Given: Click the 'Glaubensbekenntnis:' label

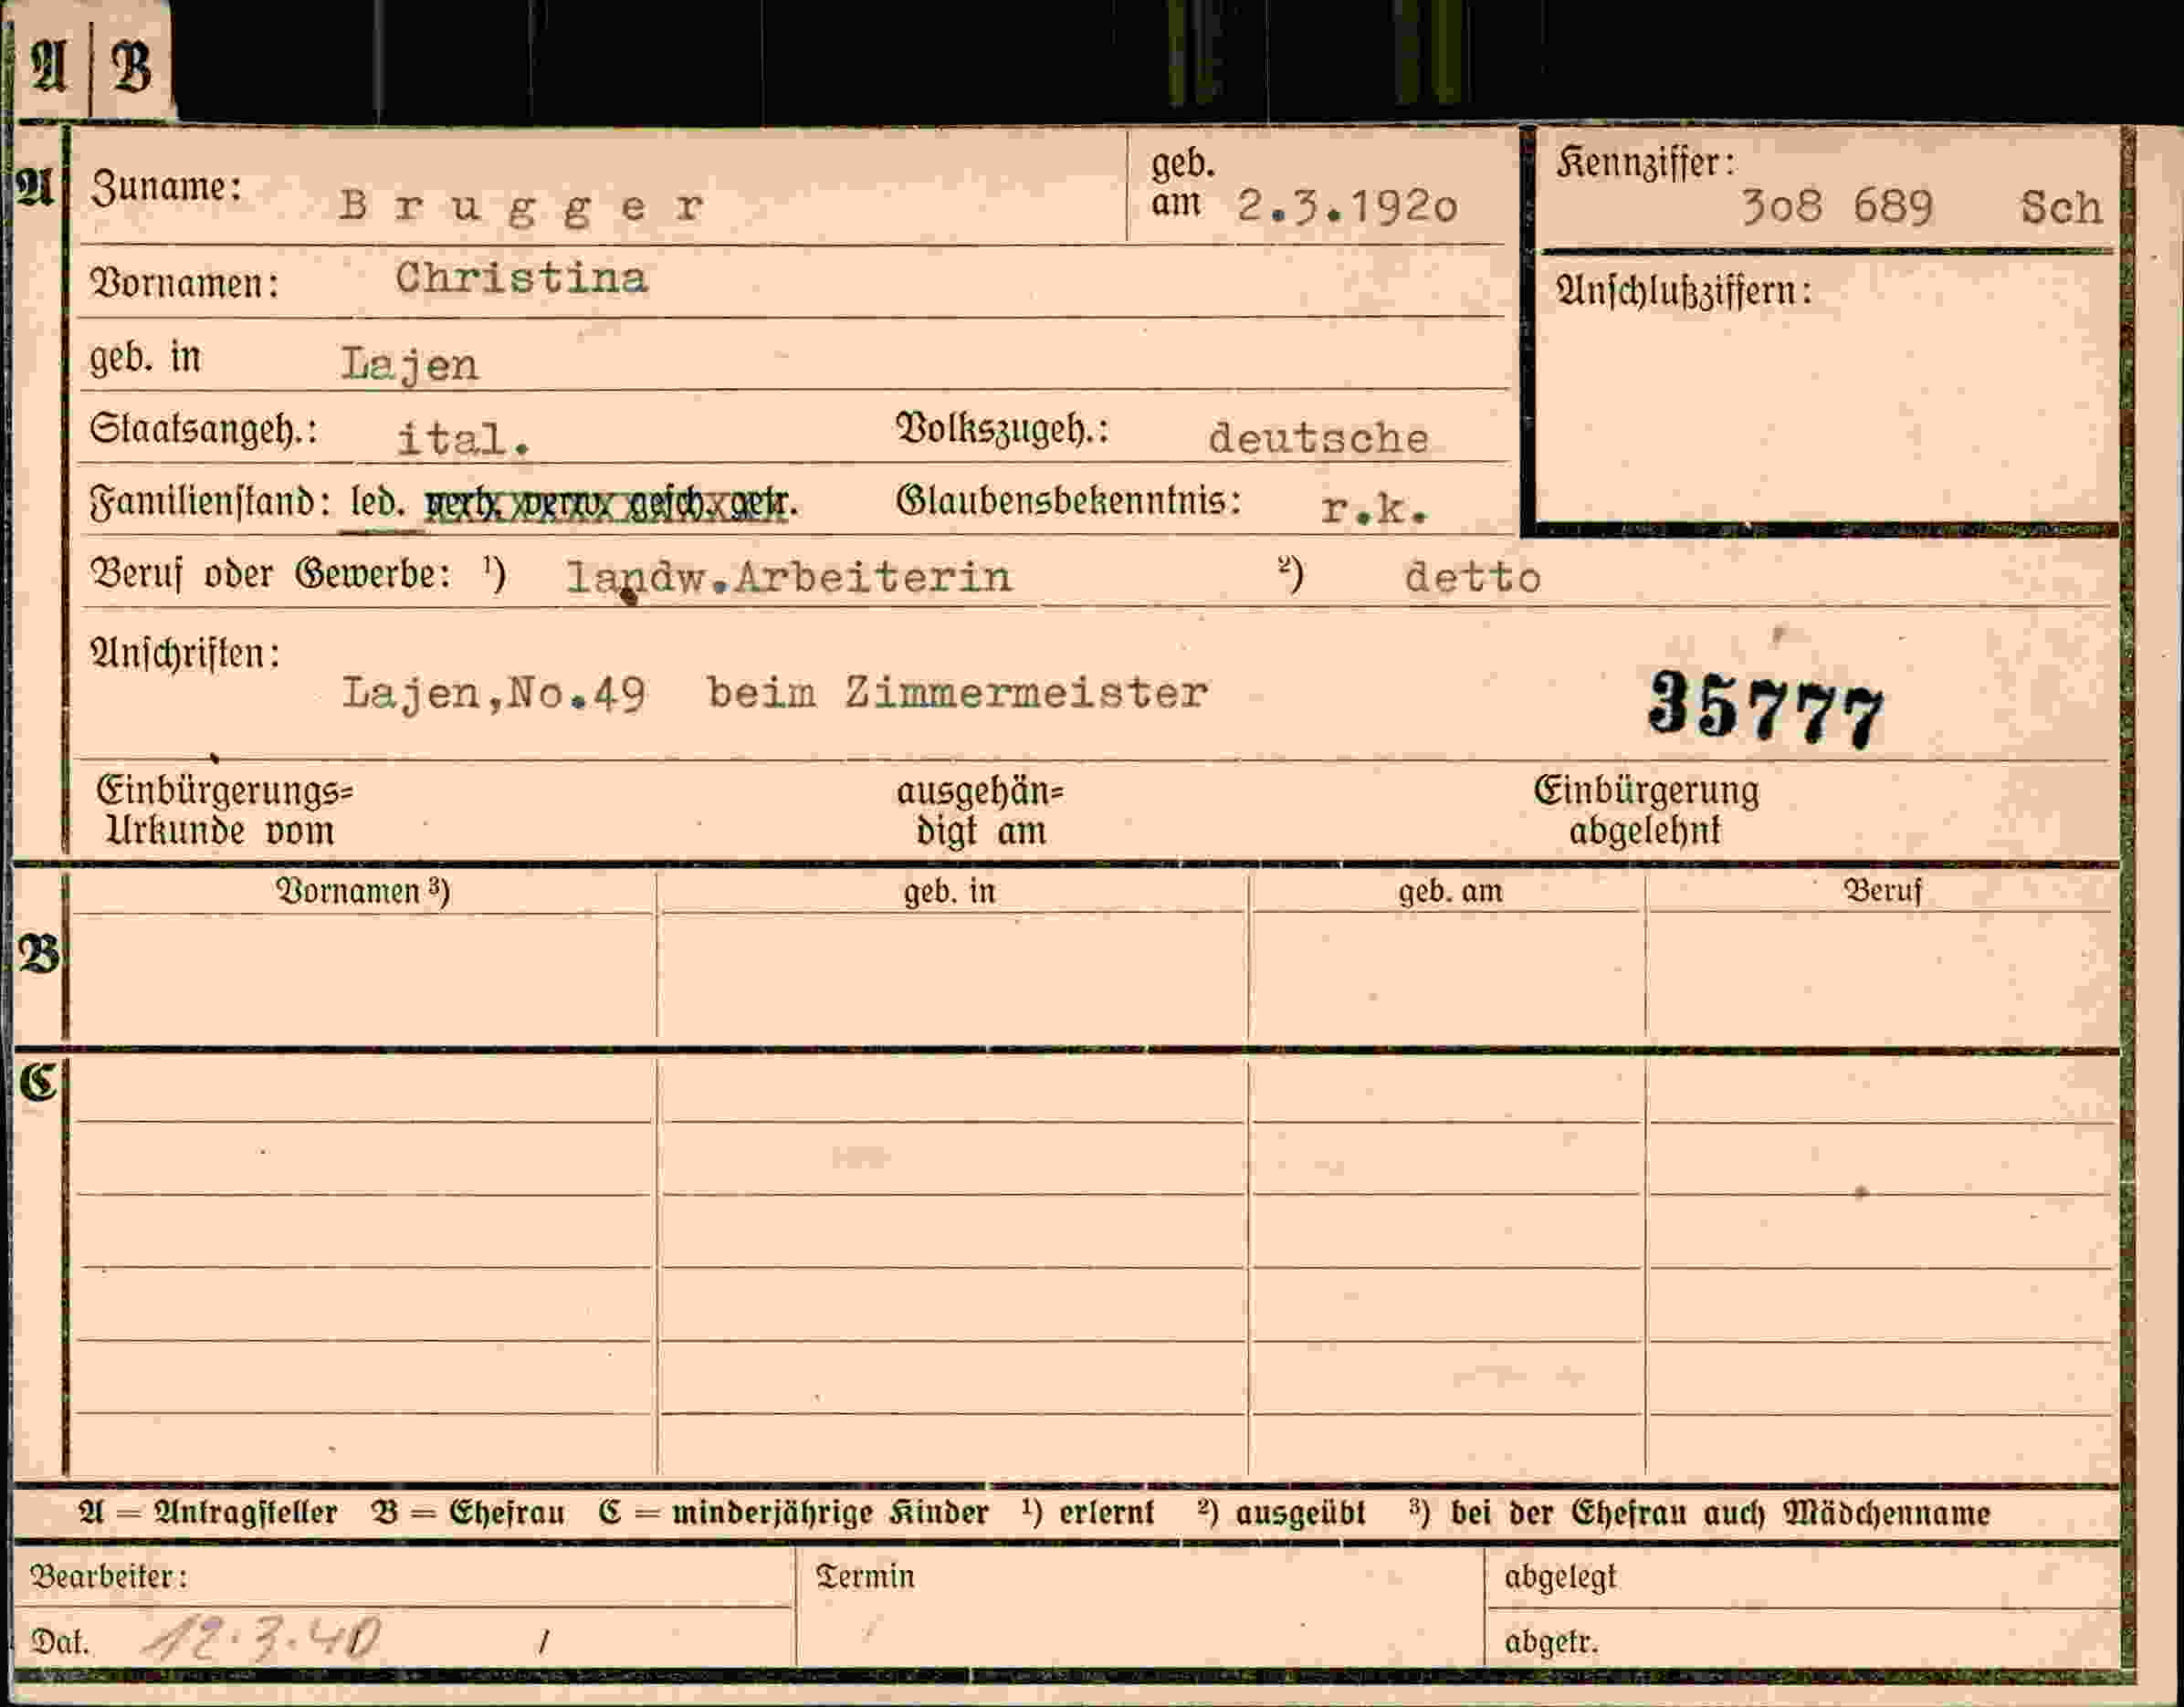Looking at the screenshot, I should point(1068,501).
